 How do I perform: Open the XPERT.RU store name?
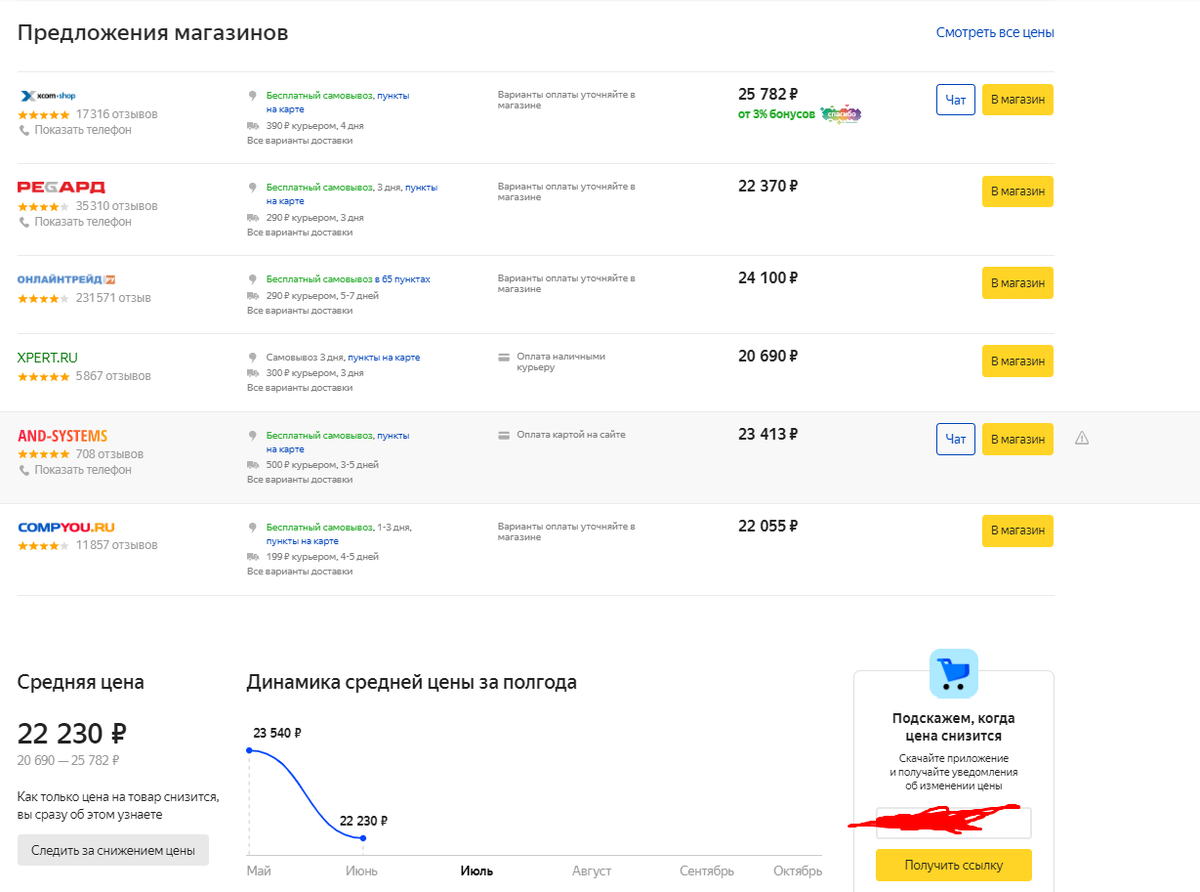click(48, 357)
